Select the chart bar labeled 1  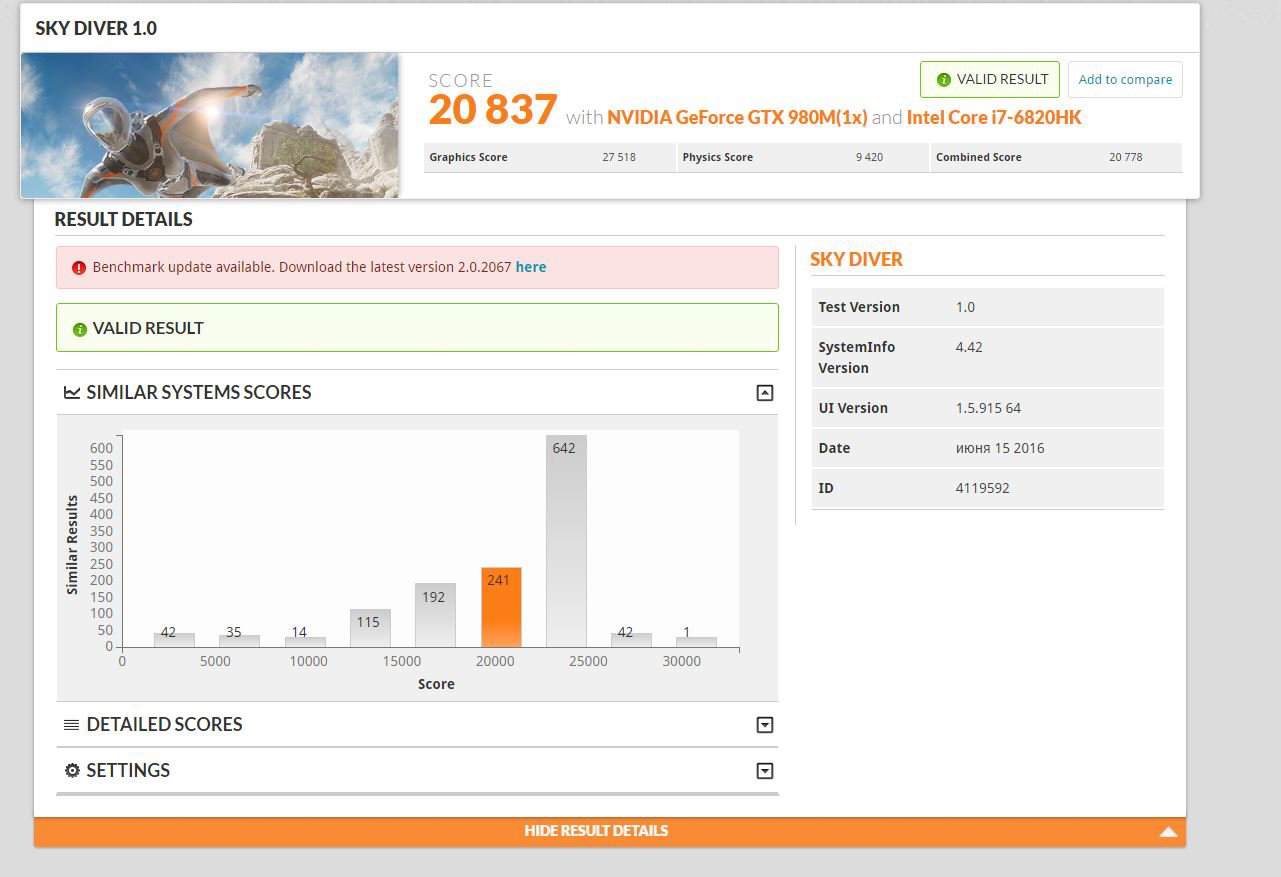tap(697, 642)
